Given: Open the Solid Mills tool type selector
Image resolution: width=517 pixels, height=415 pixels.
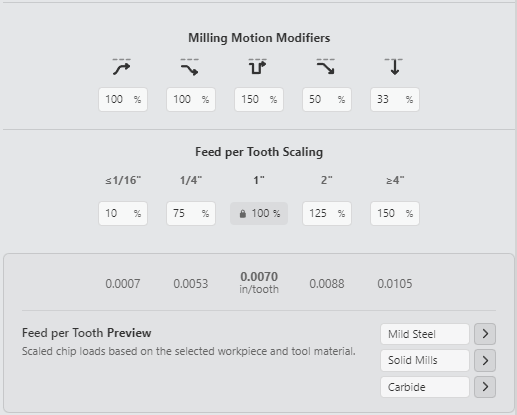Looking at the screenshot, I should [x=425, y=360].
